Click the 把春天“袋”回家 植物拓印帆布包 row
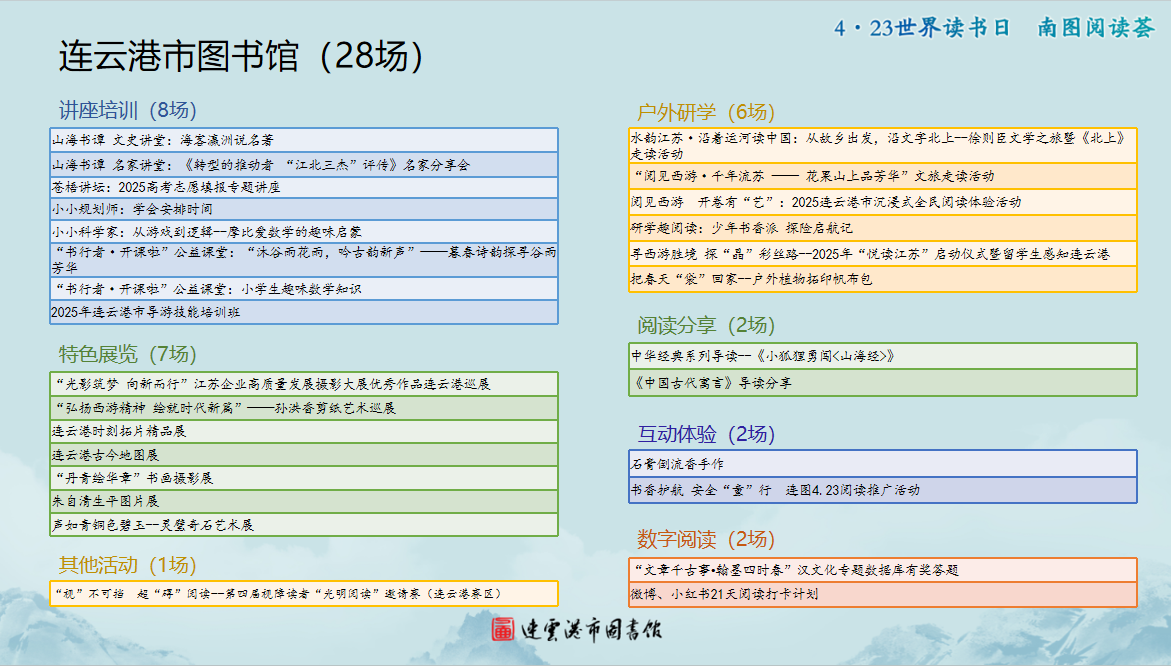The image size is (1171, 666). point(882,279)
